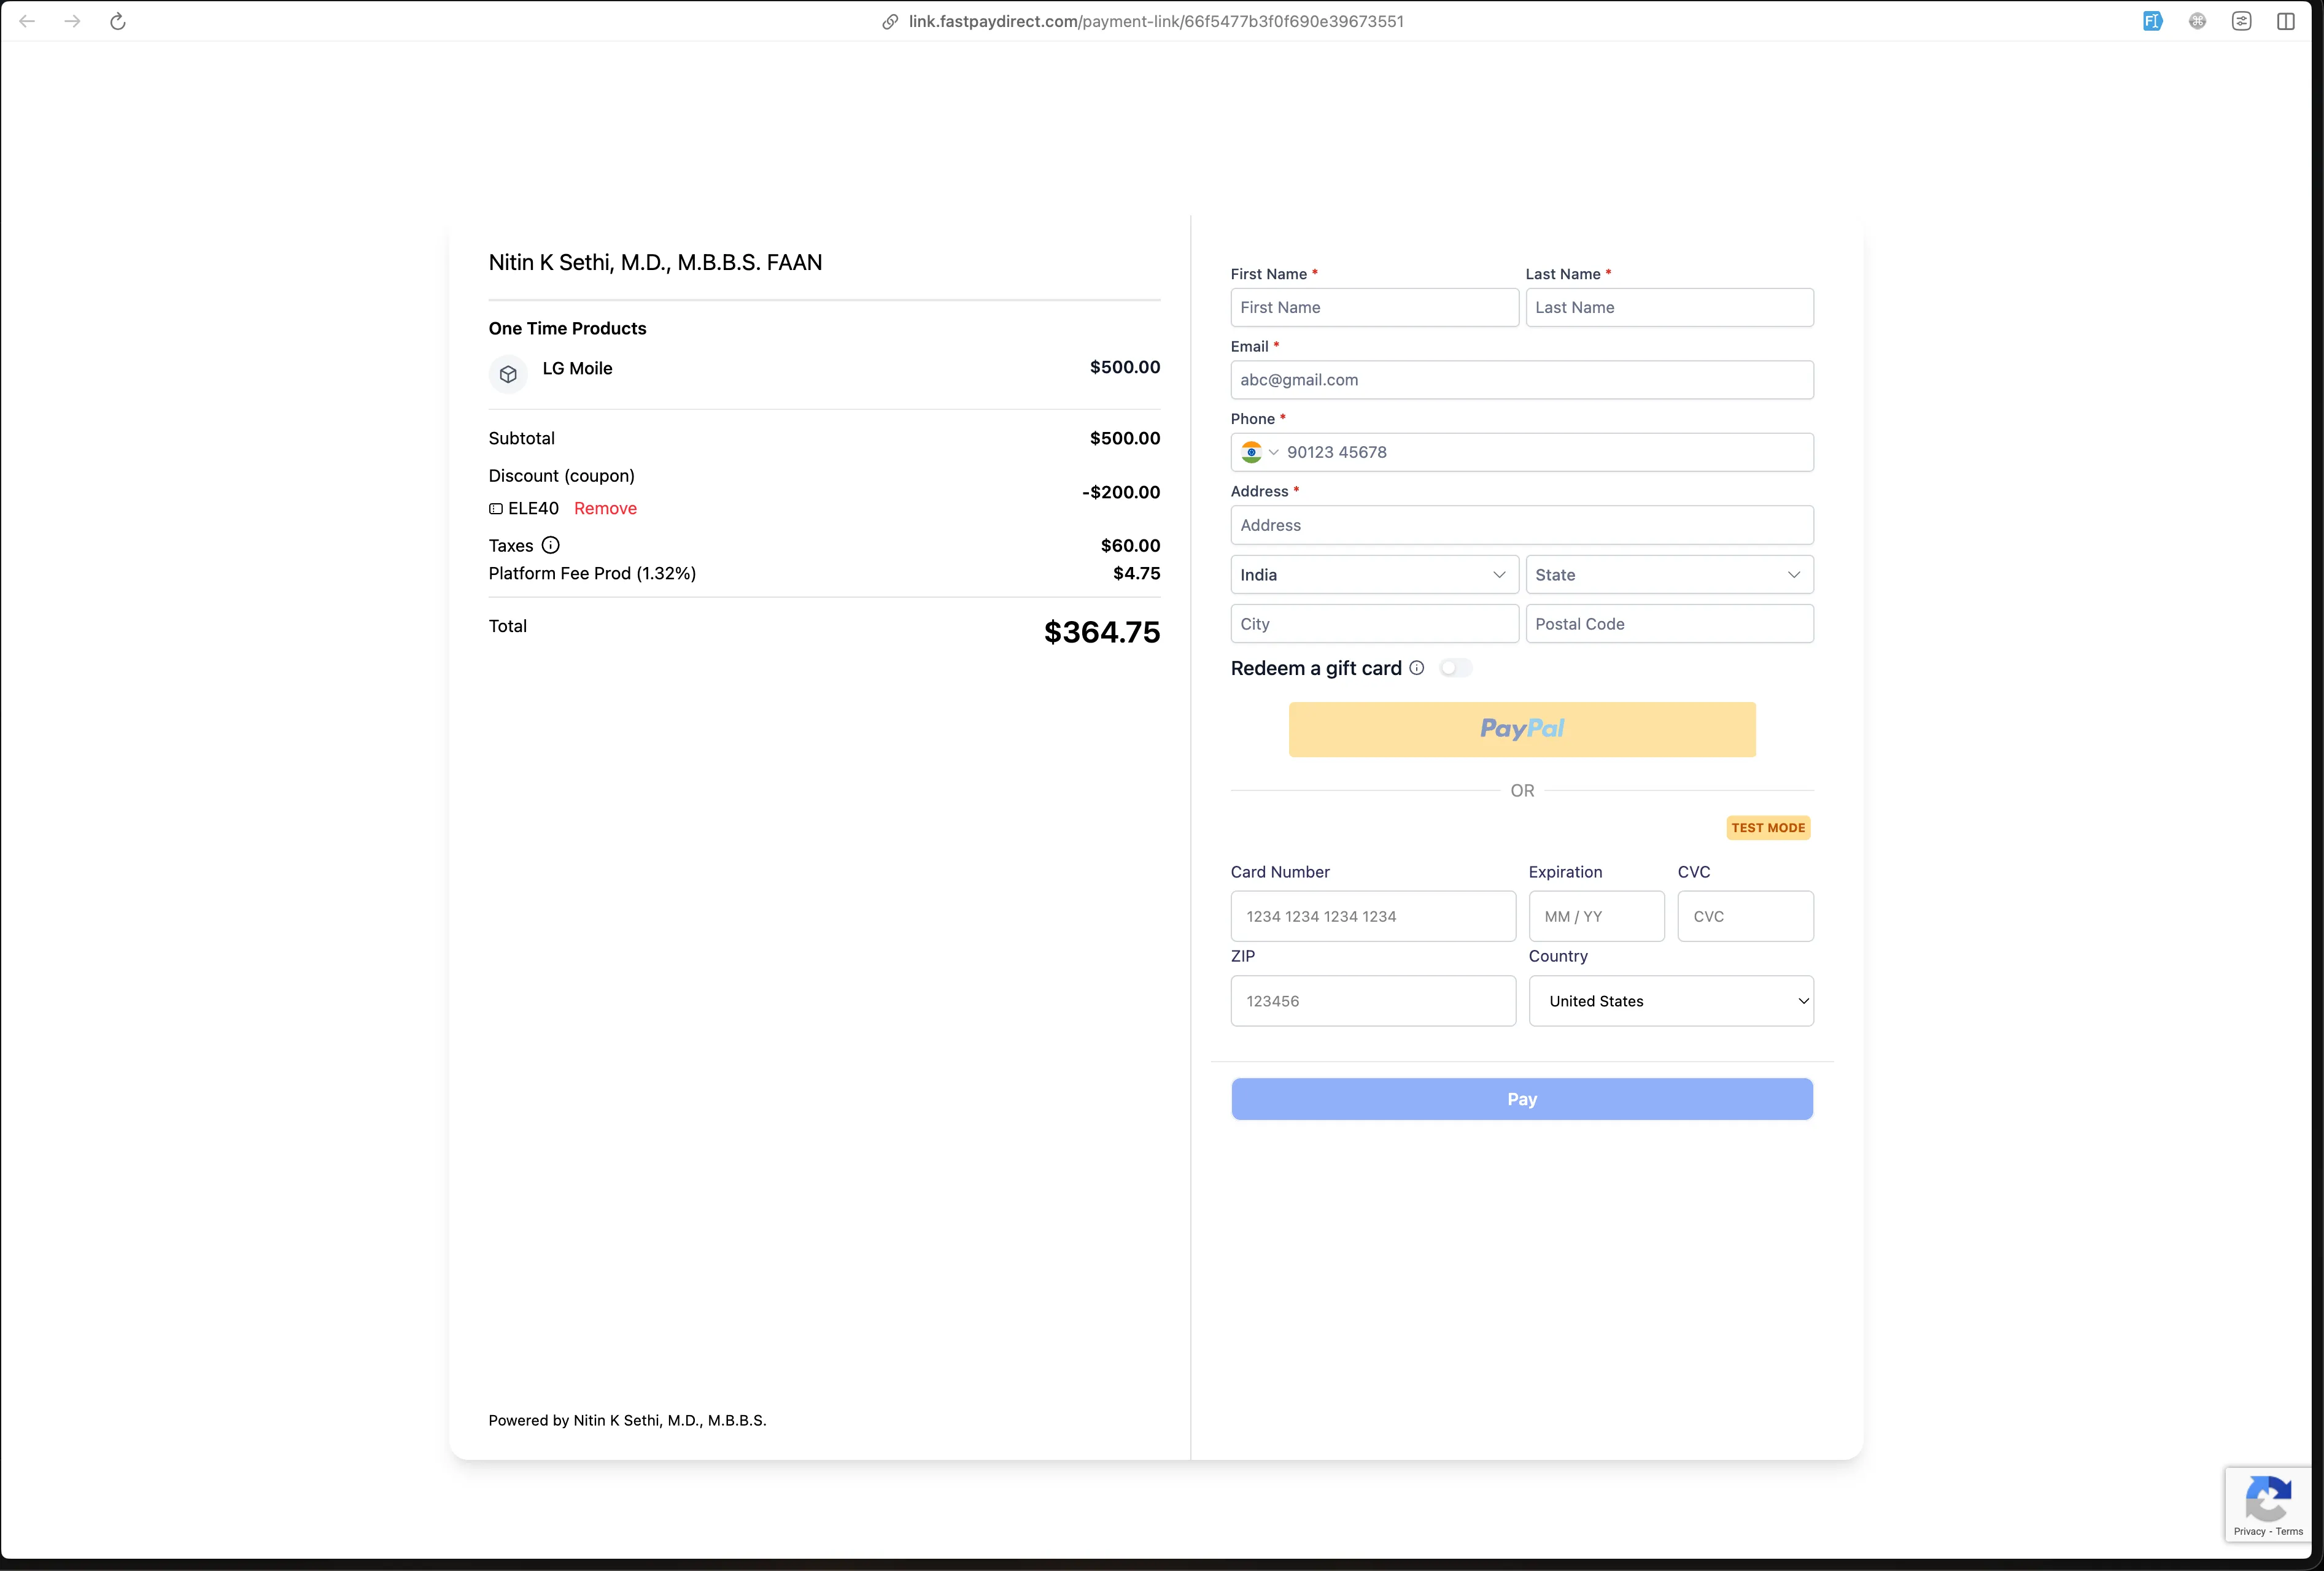This screenshot has width=2324, height=1571.
Task: Click the split view icon in the toolbar
Action: coord(2287,21)
